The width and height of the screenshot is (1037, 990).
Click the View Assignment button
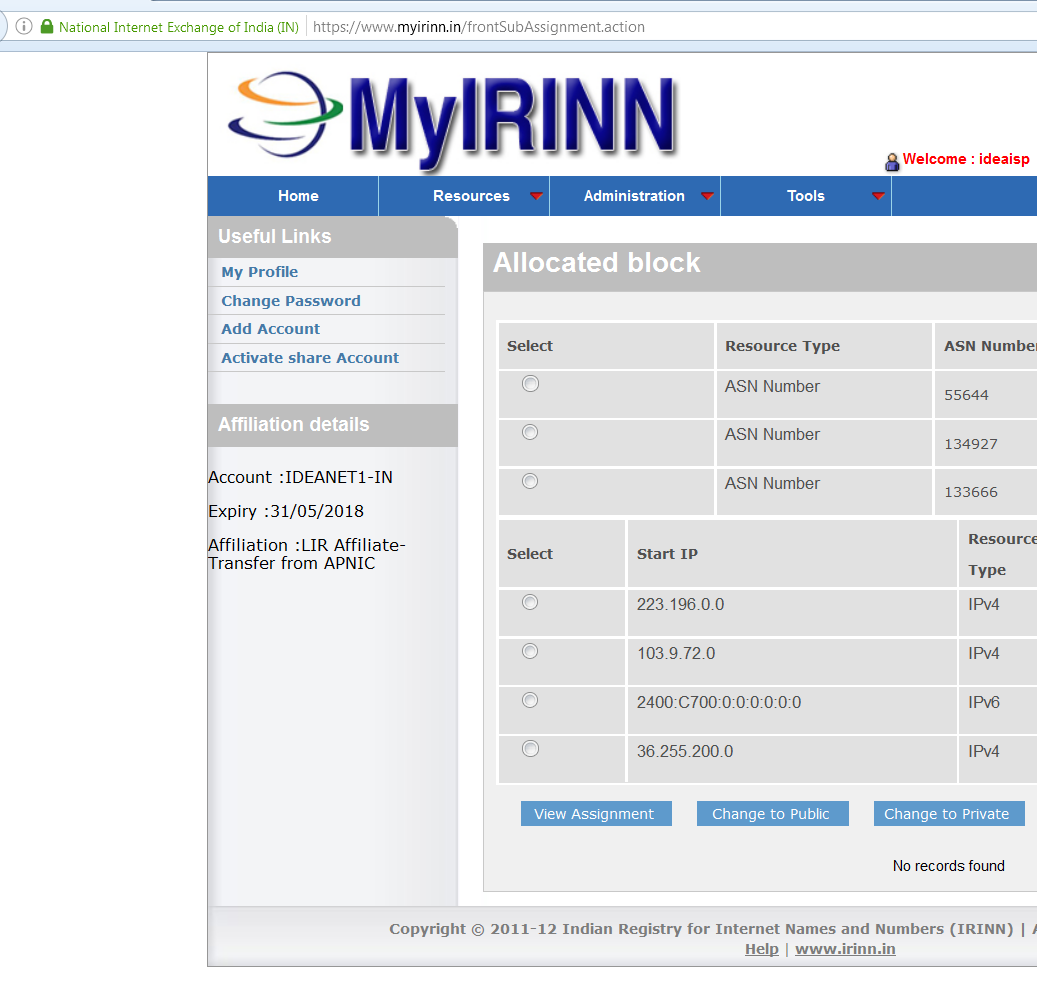[x=595, y=813]
